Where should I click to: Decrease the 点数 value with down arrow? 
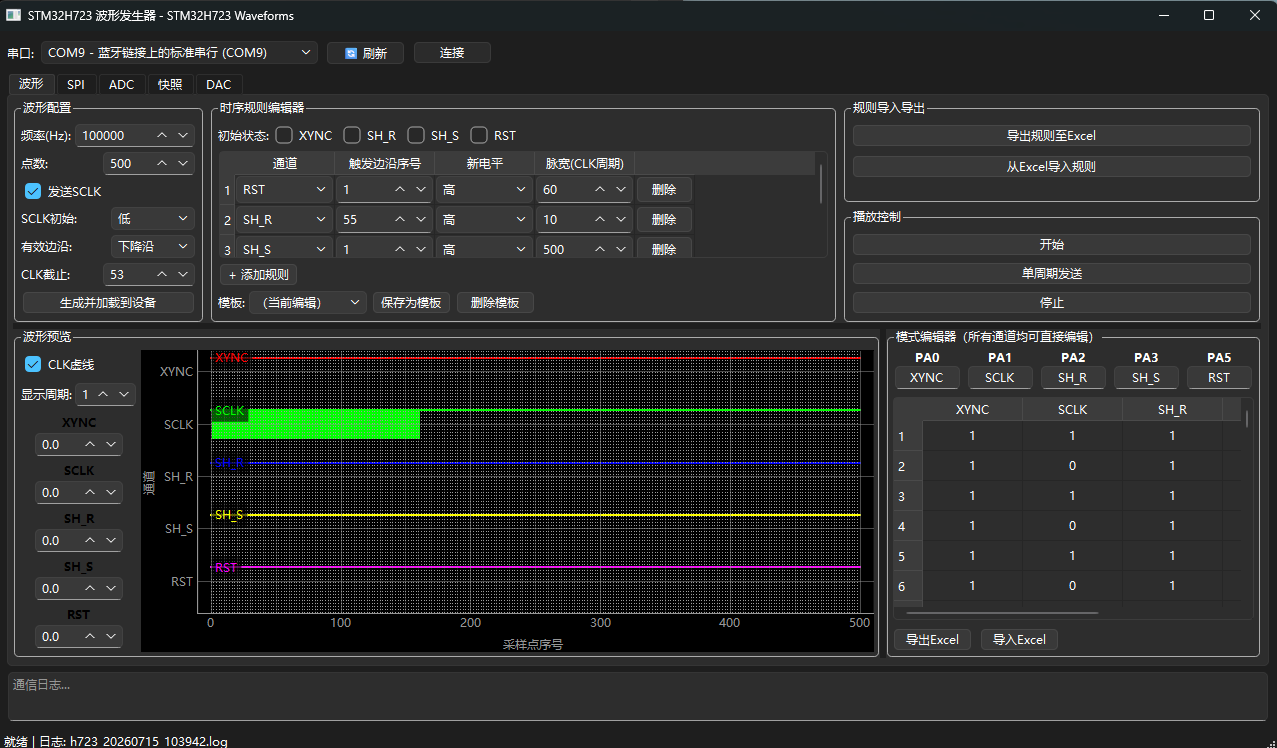click(x=183, y=163)
